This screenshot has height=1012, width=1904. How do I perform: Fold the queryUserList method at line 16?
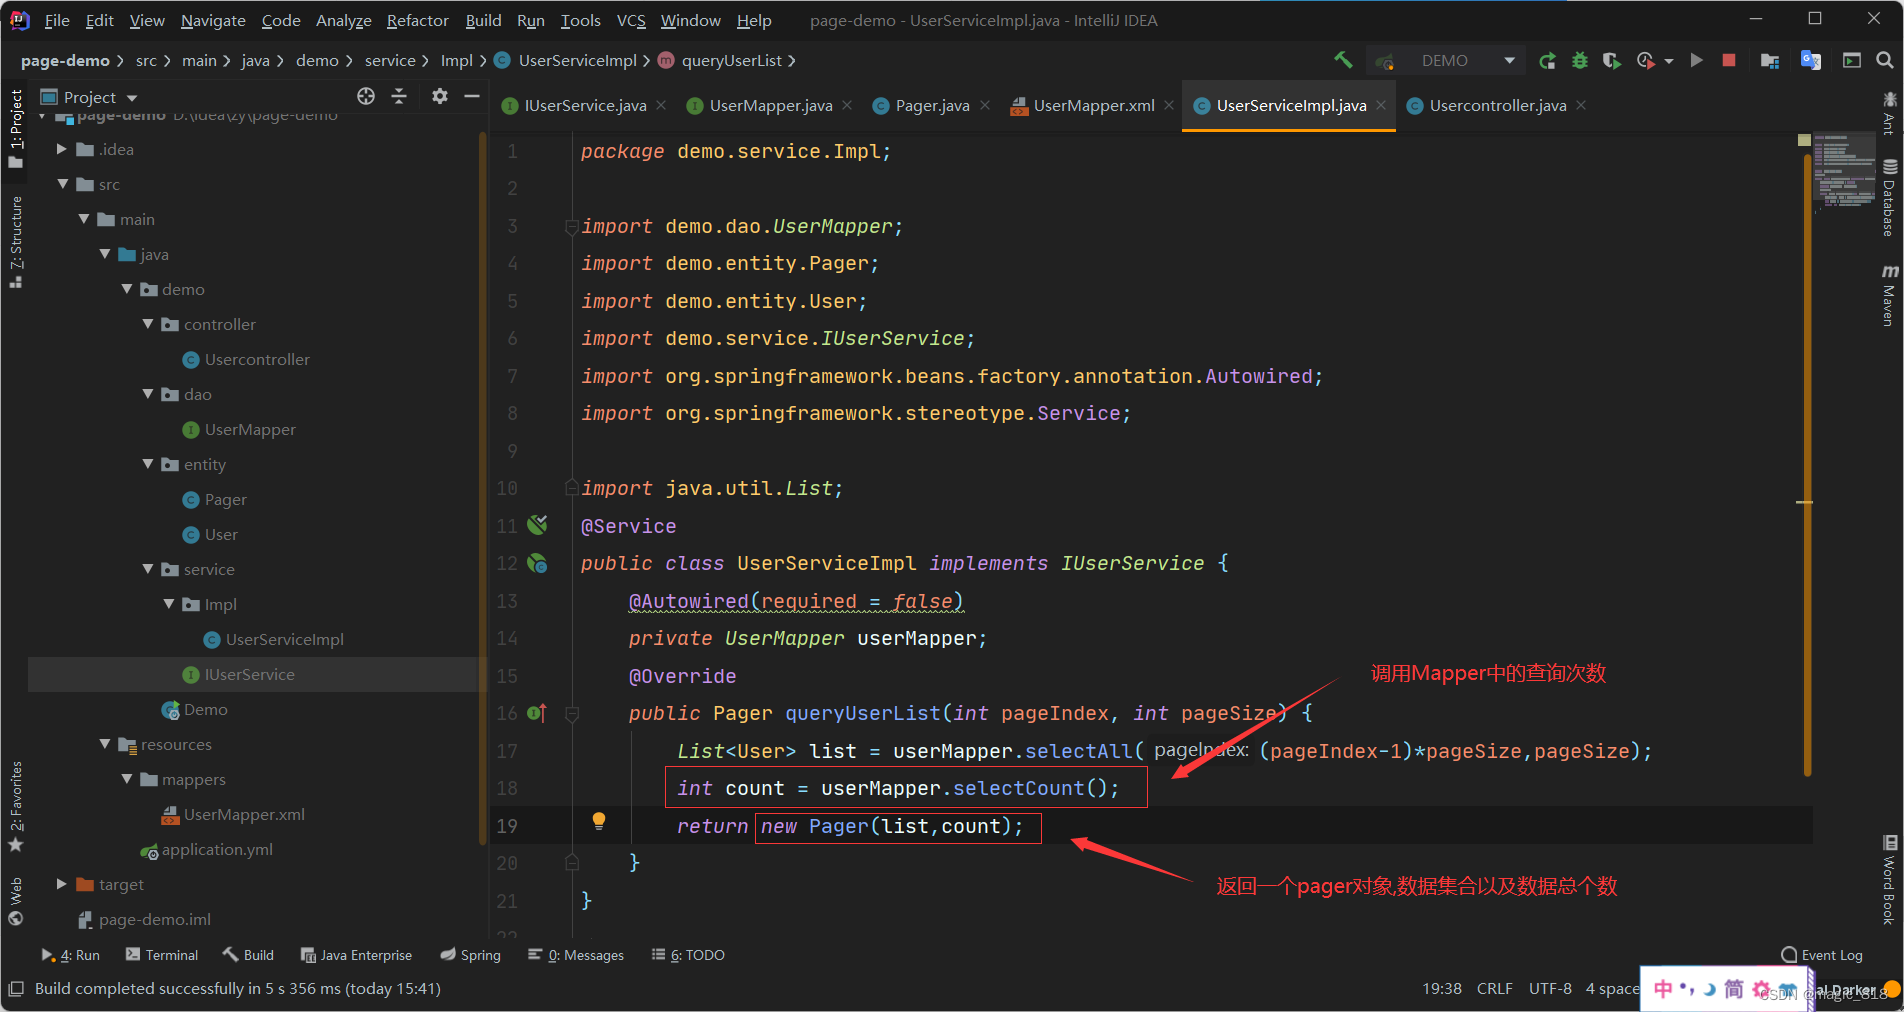tap(572, 714)
